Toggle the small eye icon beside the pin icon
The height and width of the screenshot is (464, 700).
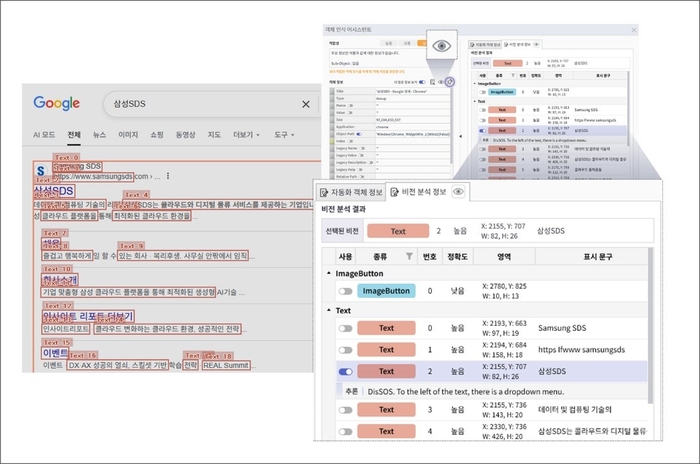pos(441,82)
